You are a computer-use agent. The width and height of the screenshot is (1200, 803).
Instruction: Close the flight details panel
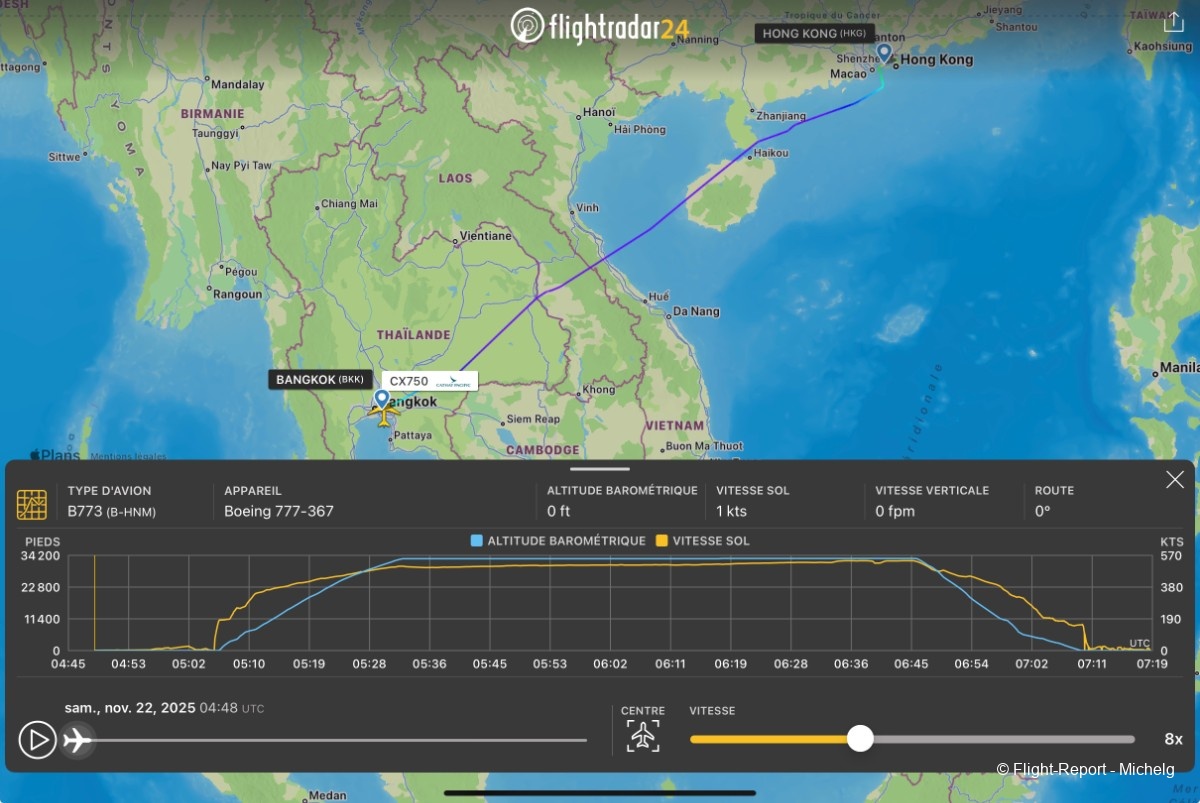1174,480
